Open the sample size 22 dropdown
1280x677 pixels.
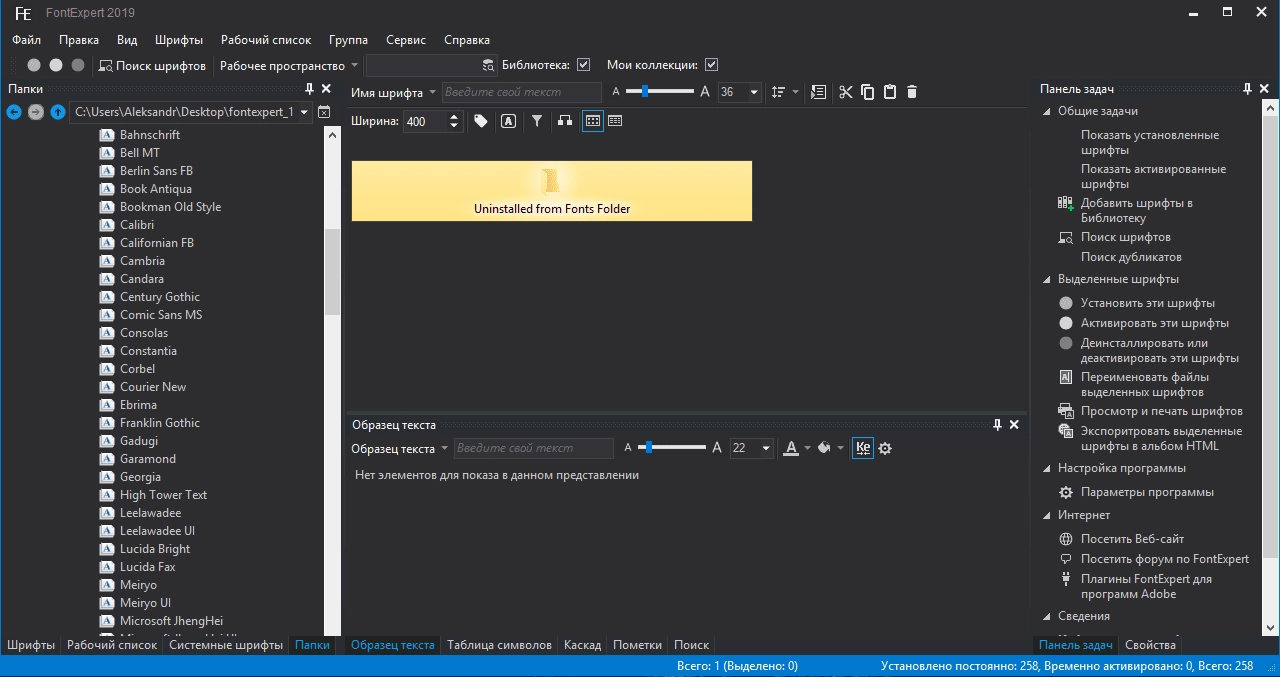pos(767,448)
